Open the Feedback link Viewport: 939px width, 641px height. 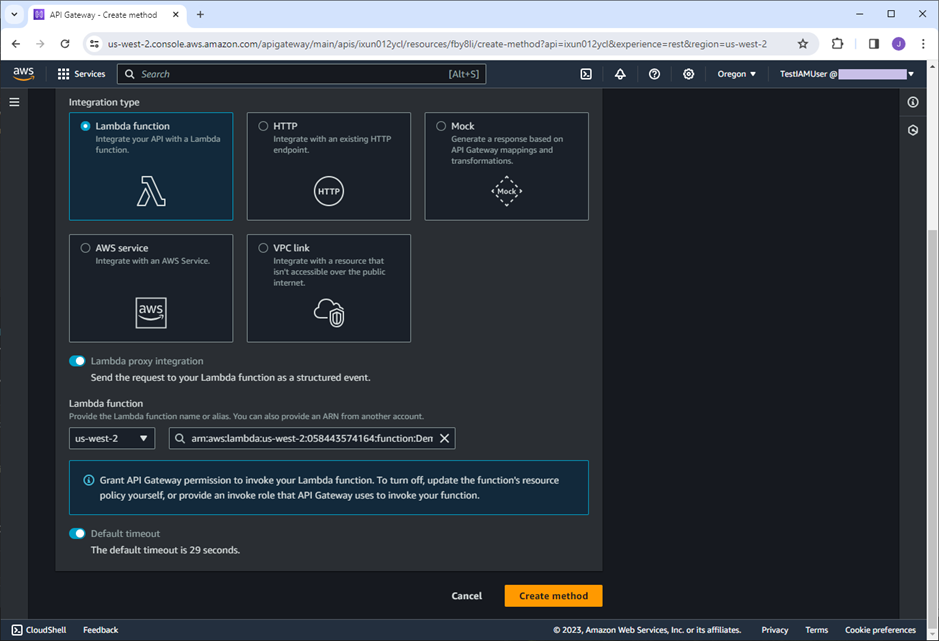101,630
